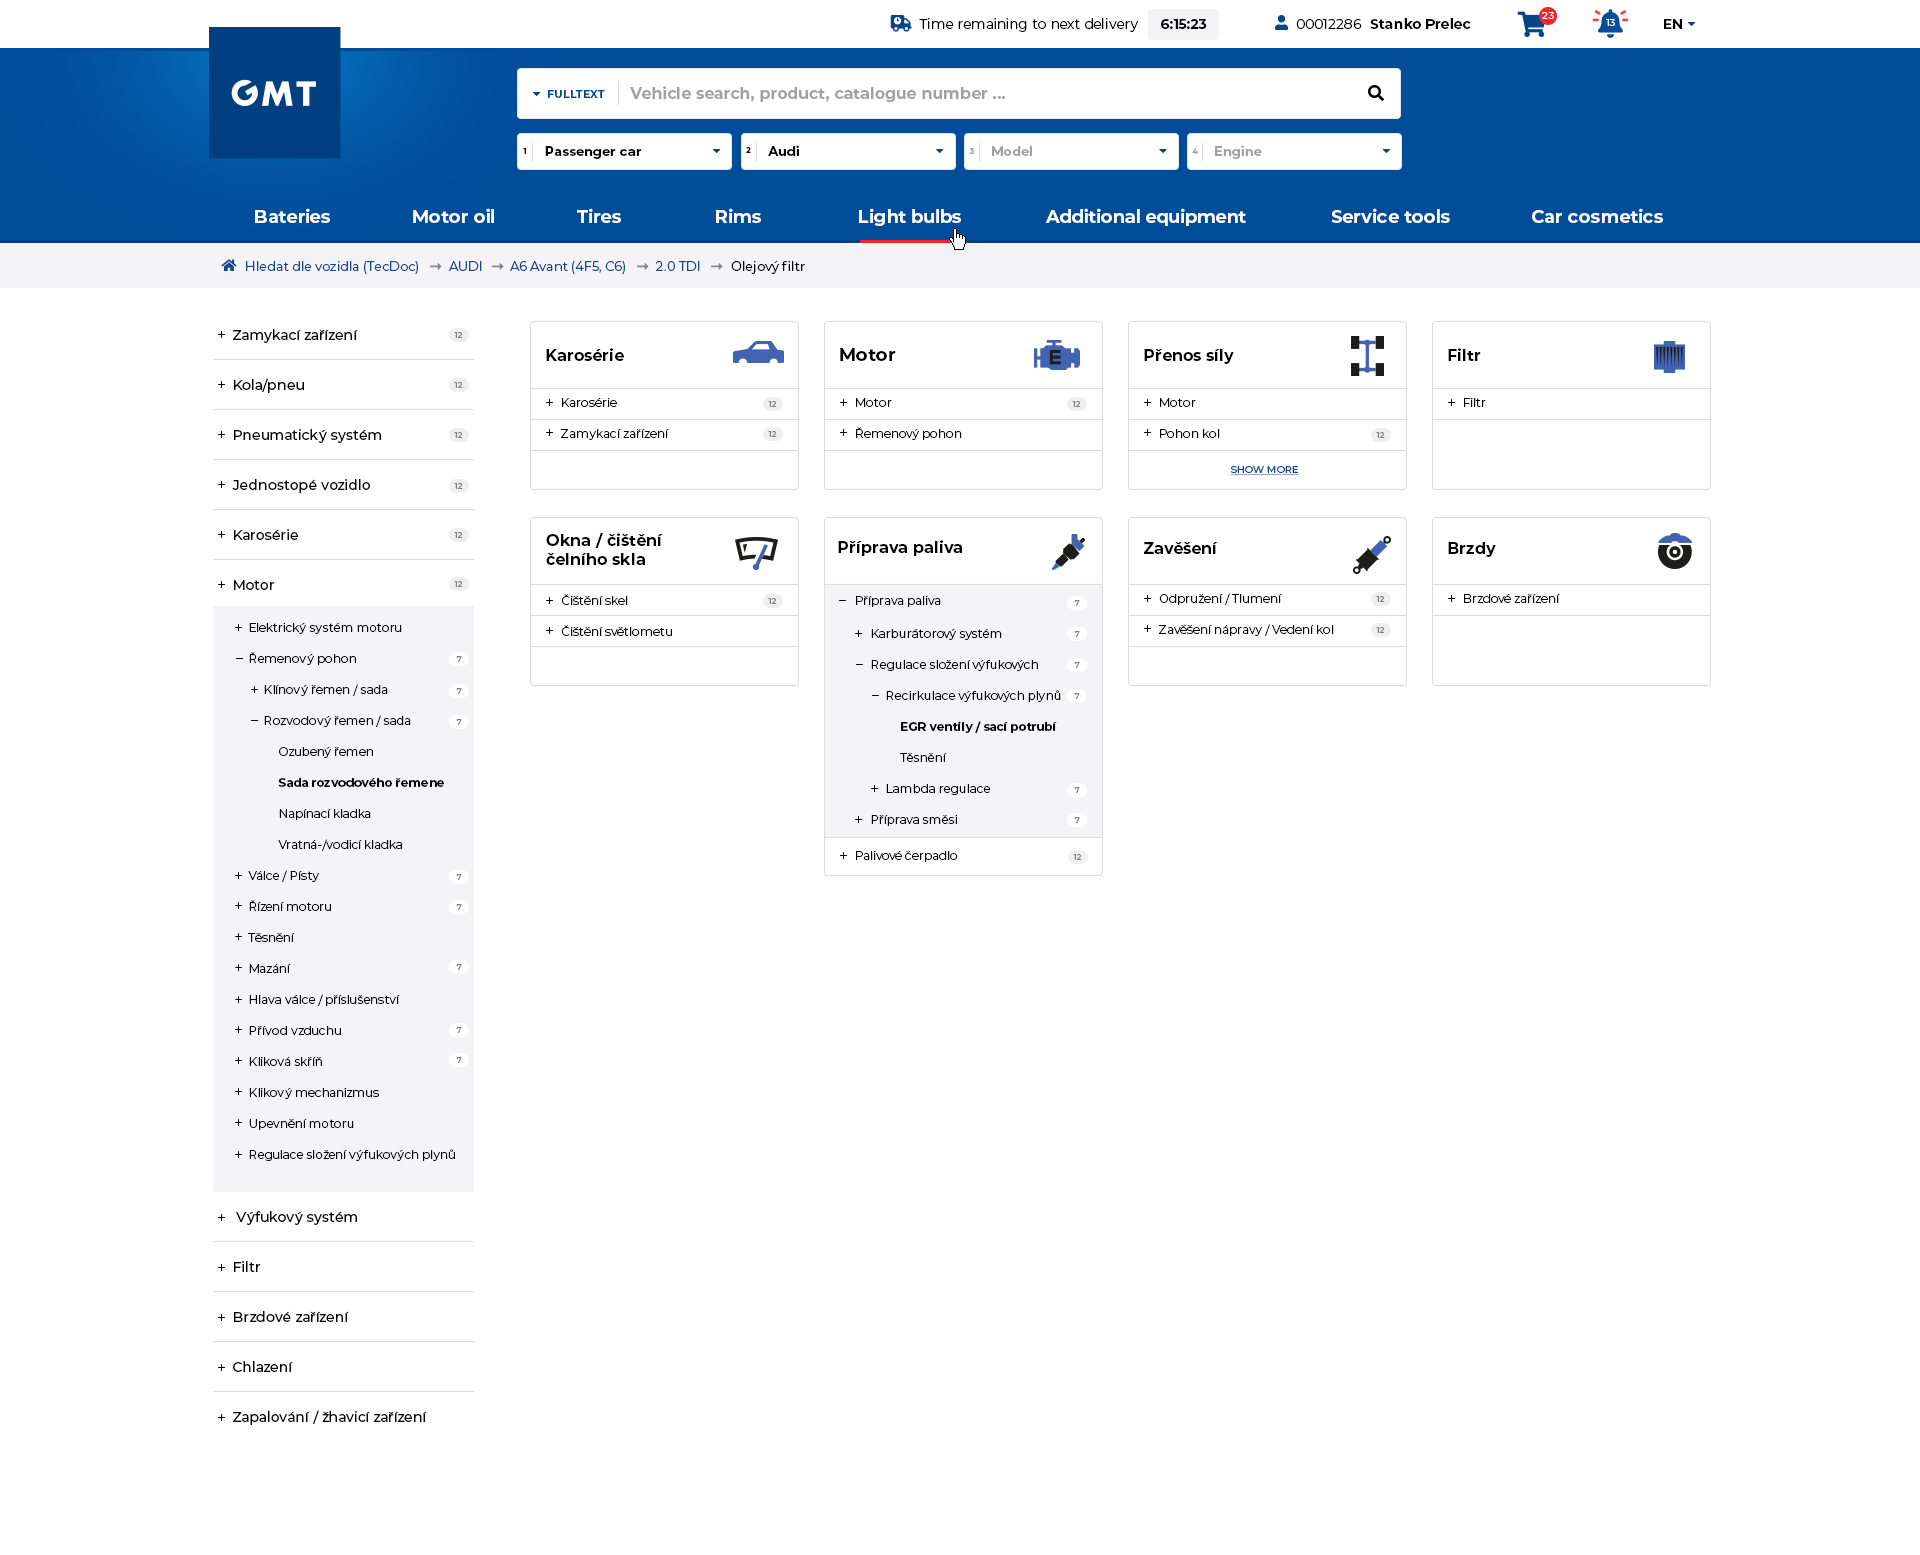
Task: Click SHOW MORE in Přenos síly
Action: tap(1264, 470)
